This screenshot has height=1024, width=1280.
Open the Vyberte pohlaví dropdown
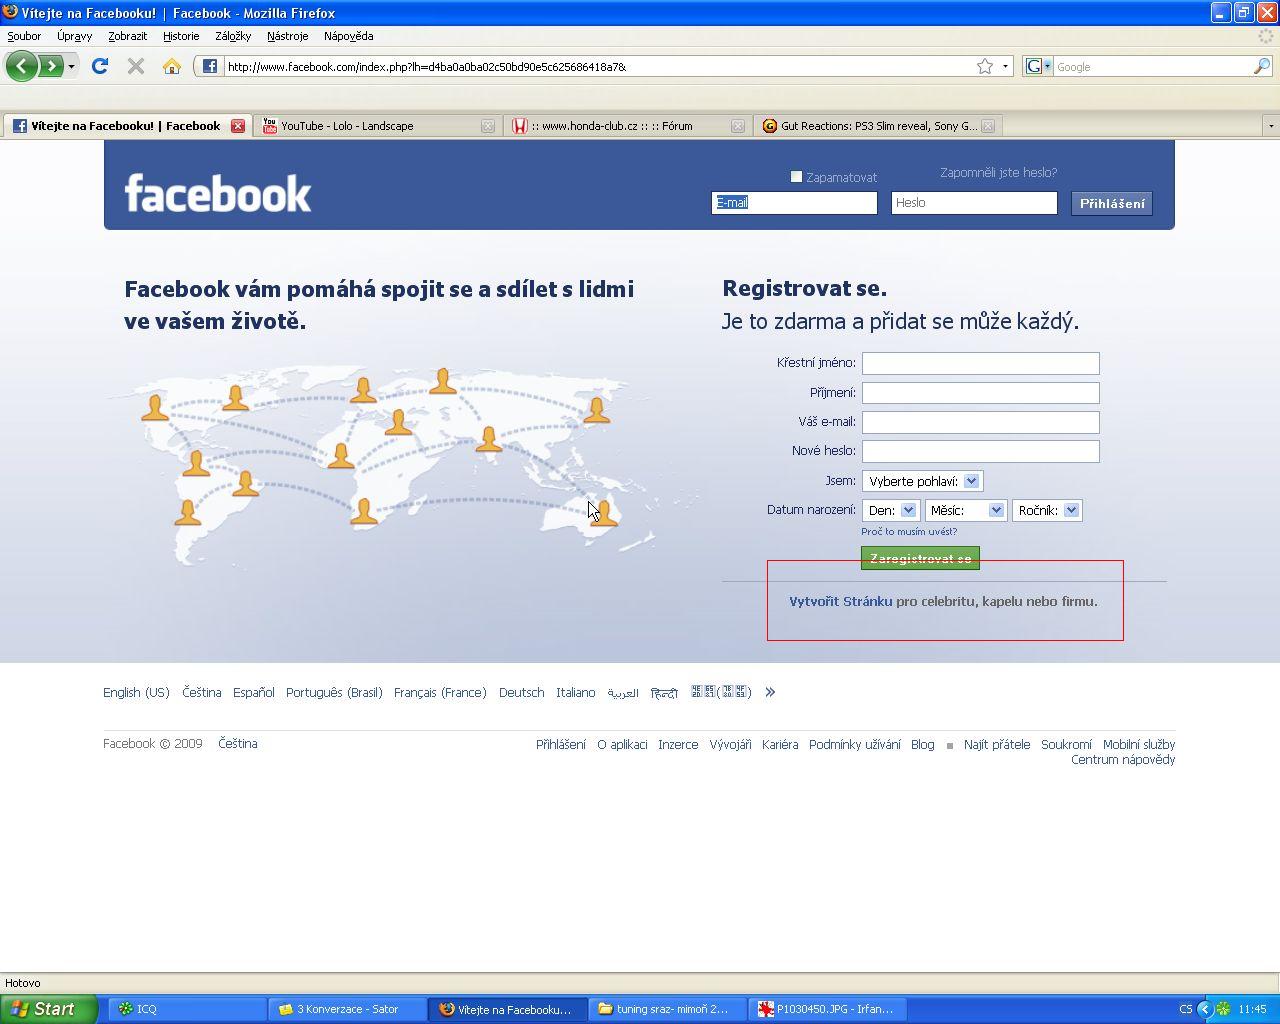coord(922,481)
